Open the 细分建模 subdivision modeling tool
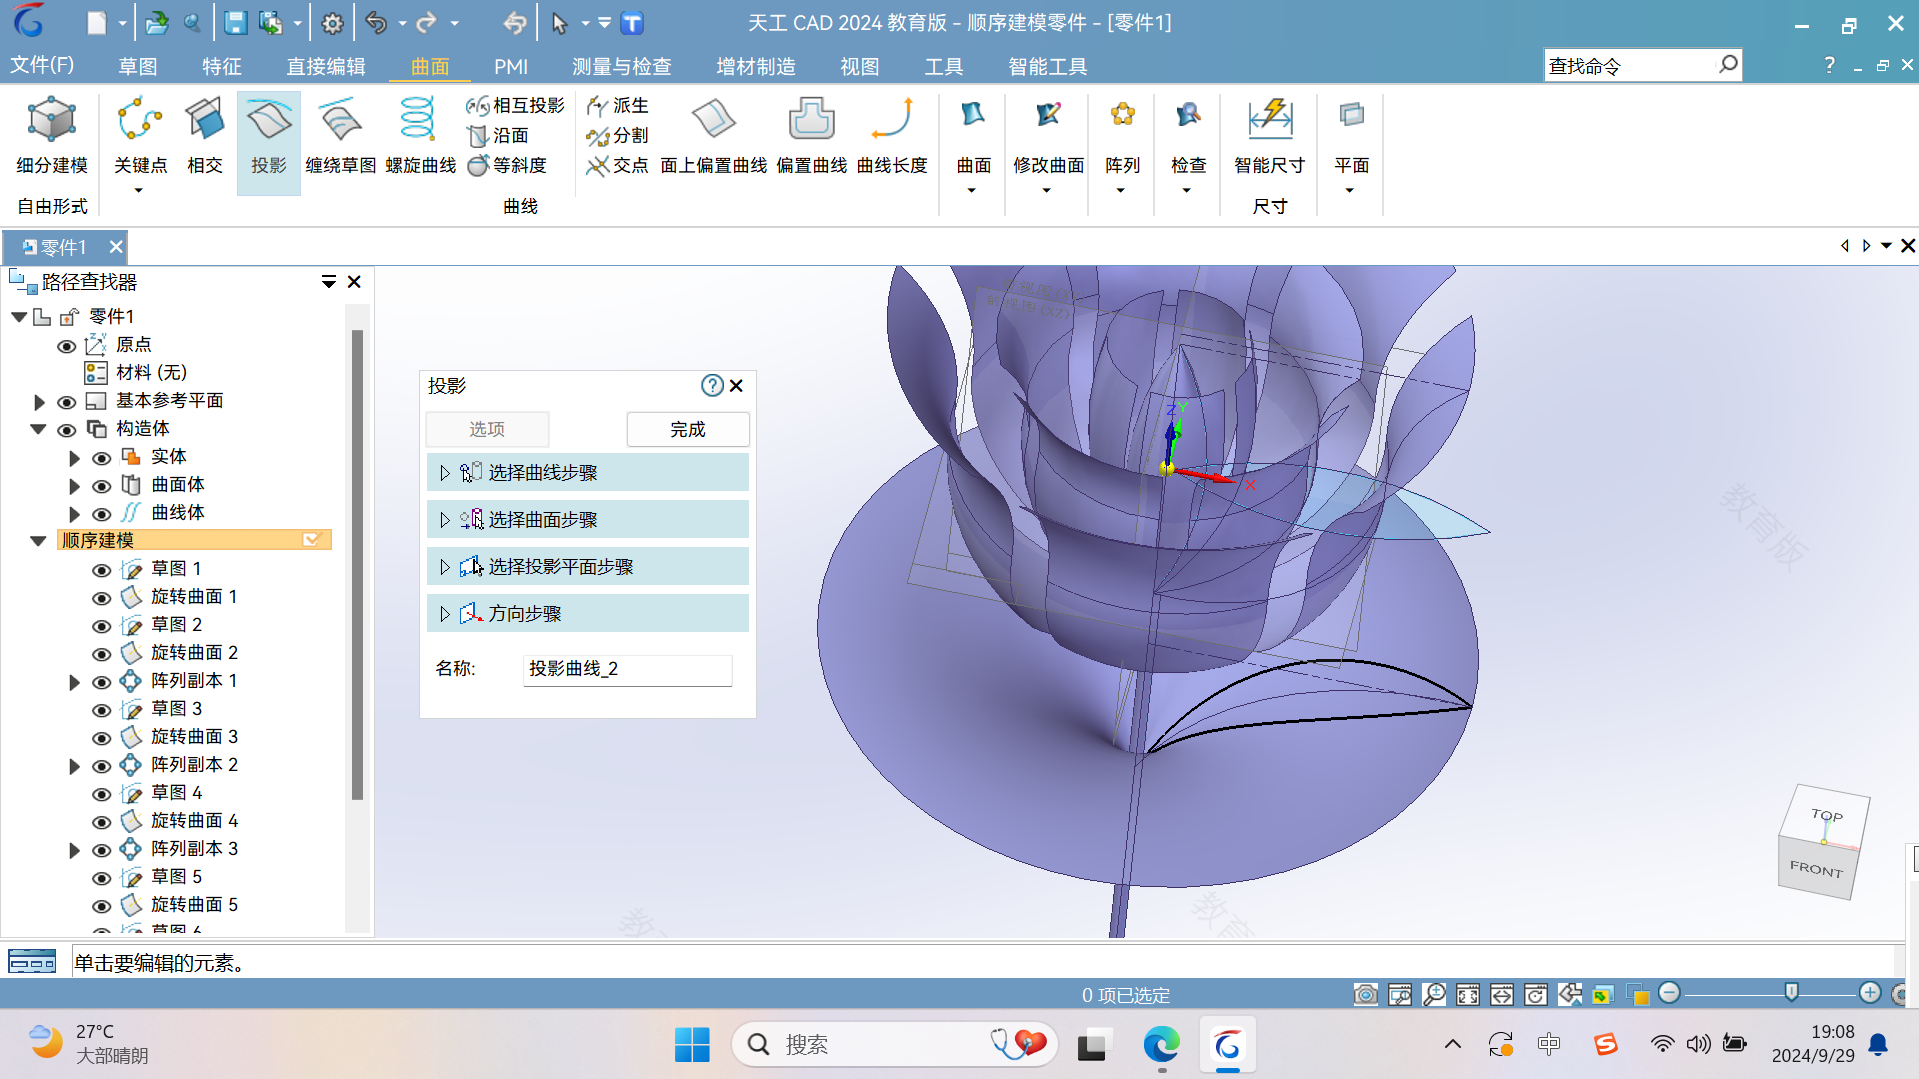This screenshot has height=1079, width=1919. click(x=52, y=136)
